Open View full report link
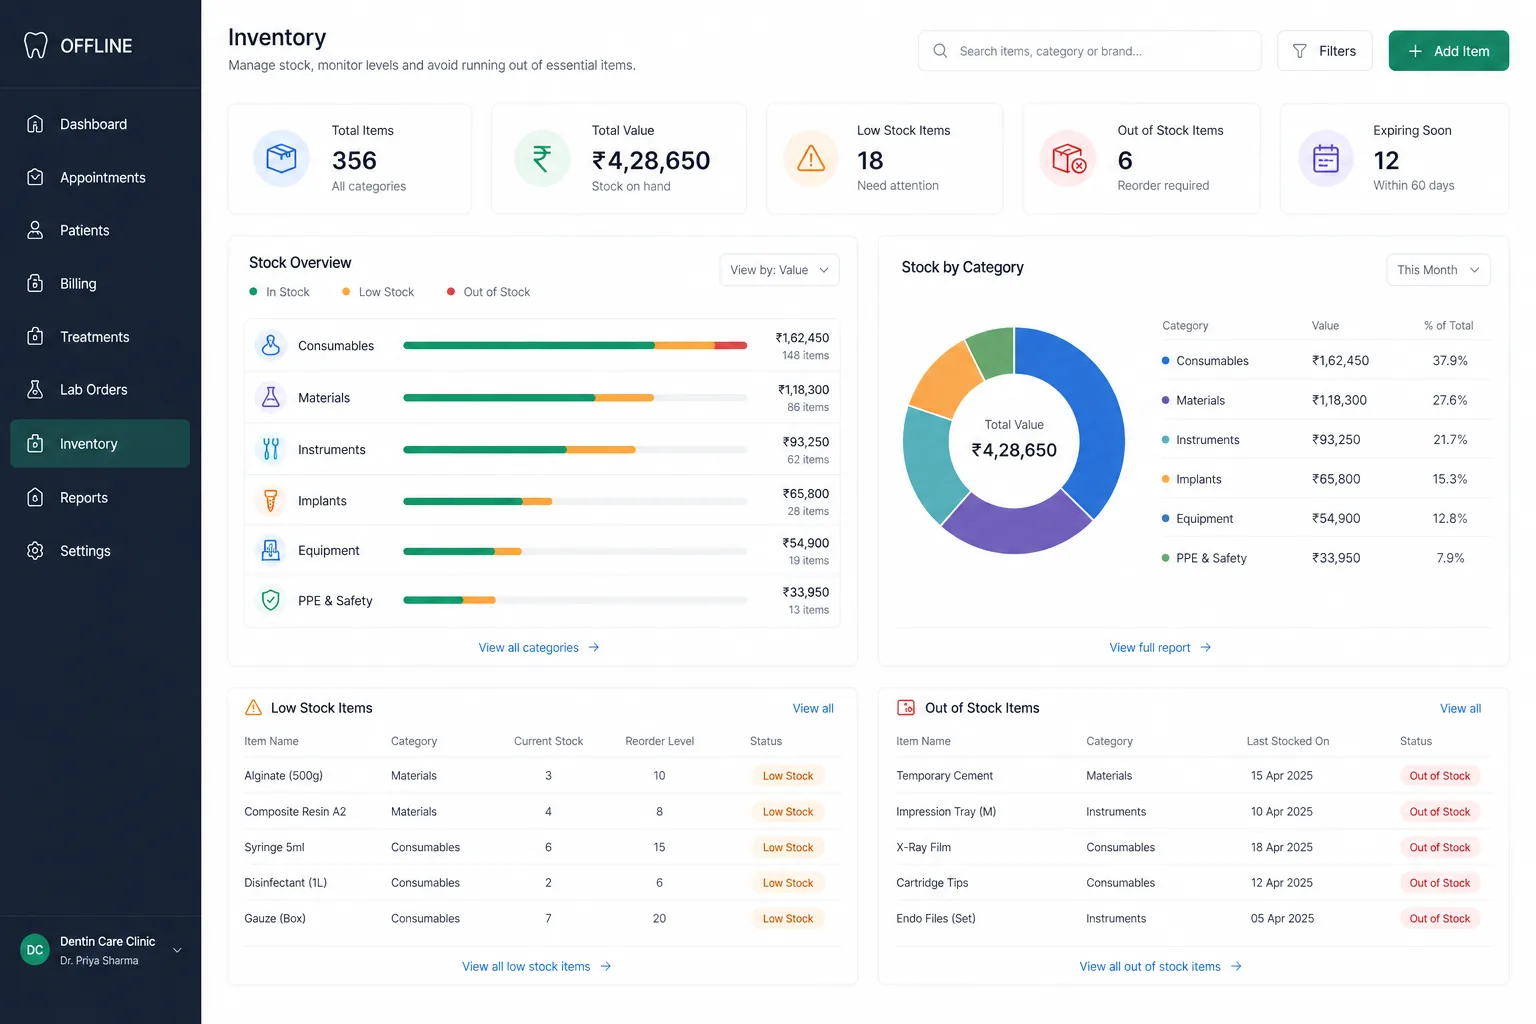This screenshot has height=1024, width=1536. [1160, 647]
